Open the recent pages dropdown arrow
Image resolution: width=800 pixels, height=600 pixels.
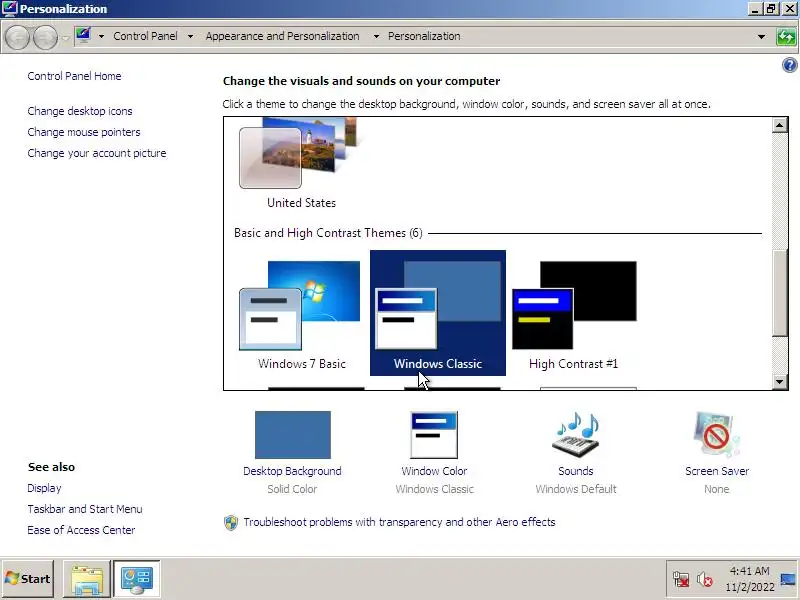[65, 38]
